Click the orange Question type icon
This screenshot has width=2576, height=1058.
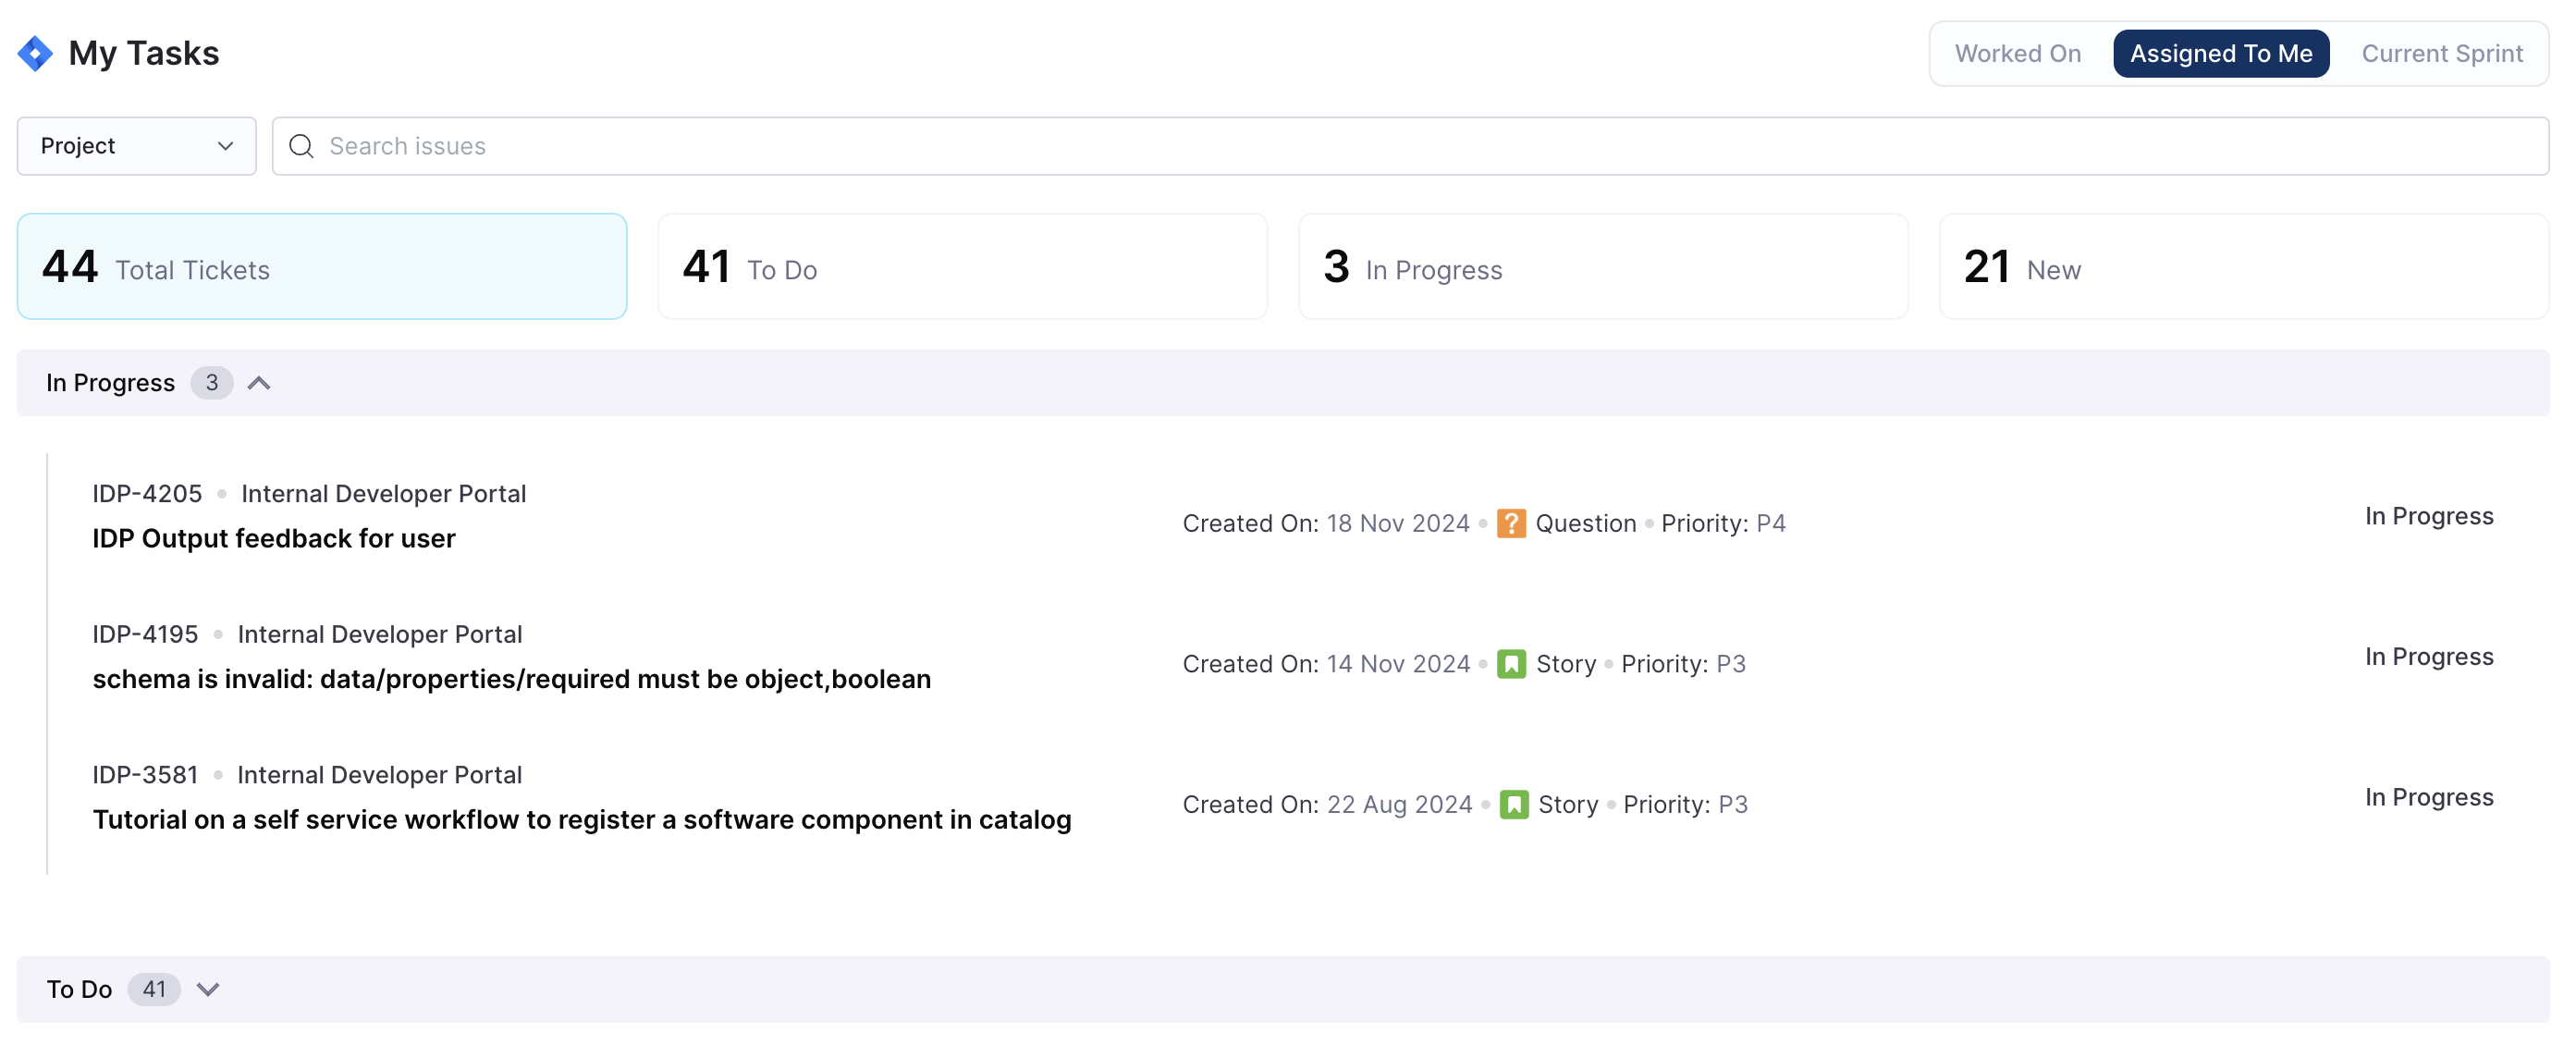point(1510,523)
